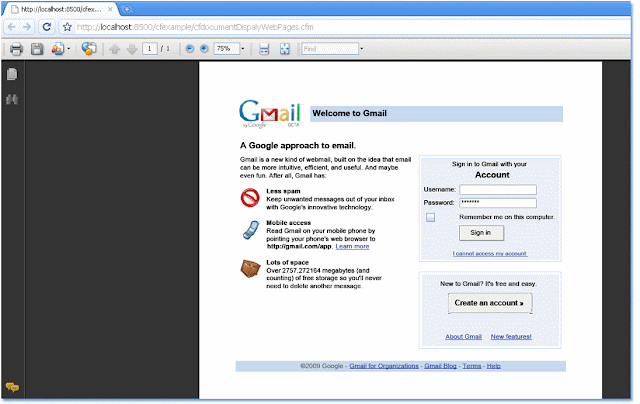This screenshot has width=640, height=404.
Task: Open the Pages panel in left sidebar
Action: (x=12, y=74)
